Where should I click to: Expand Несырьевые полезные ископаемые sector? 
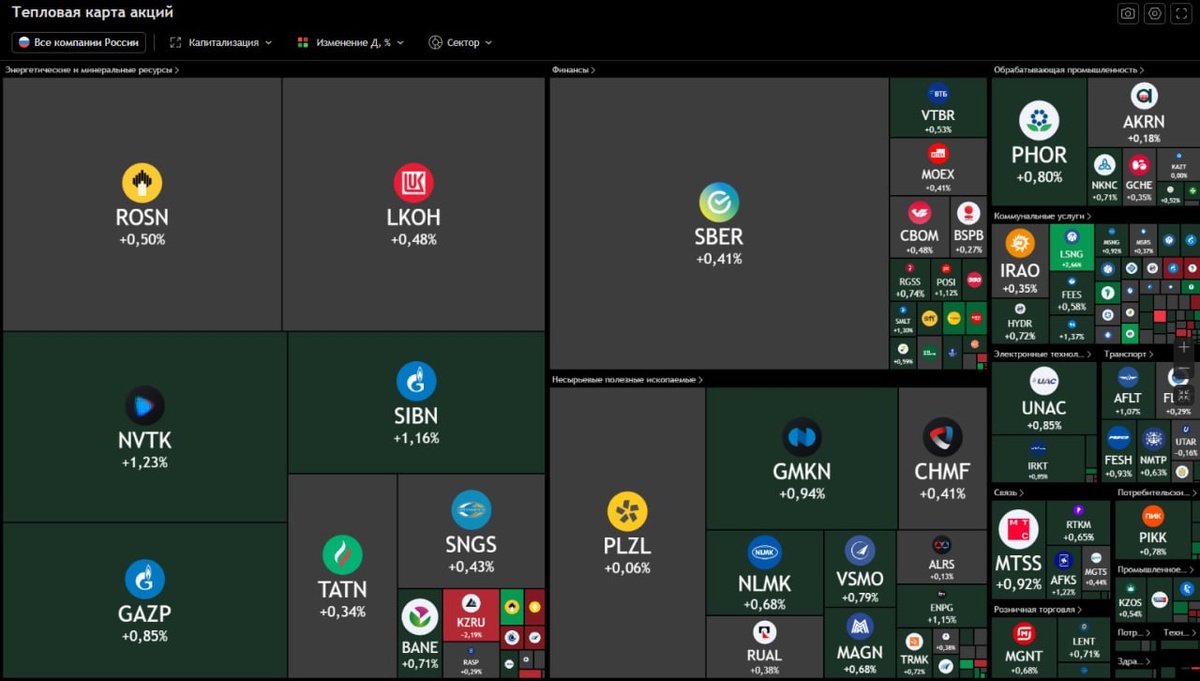point(628,380)
